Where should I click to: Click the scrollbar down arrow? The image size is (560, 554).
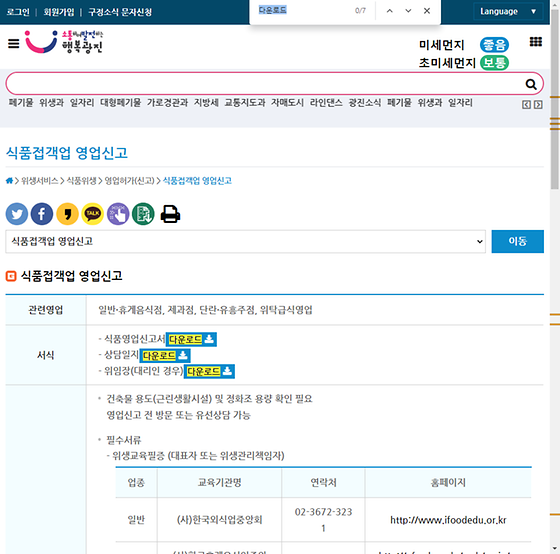(x=555, y=548)
